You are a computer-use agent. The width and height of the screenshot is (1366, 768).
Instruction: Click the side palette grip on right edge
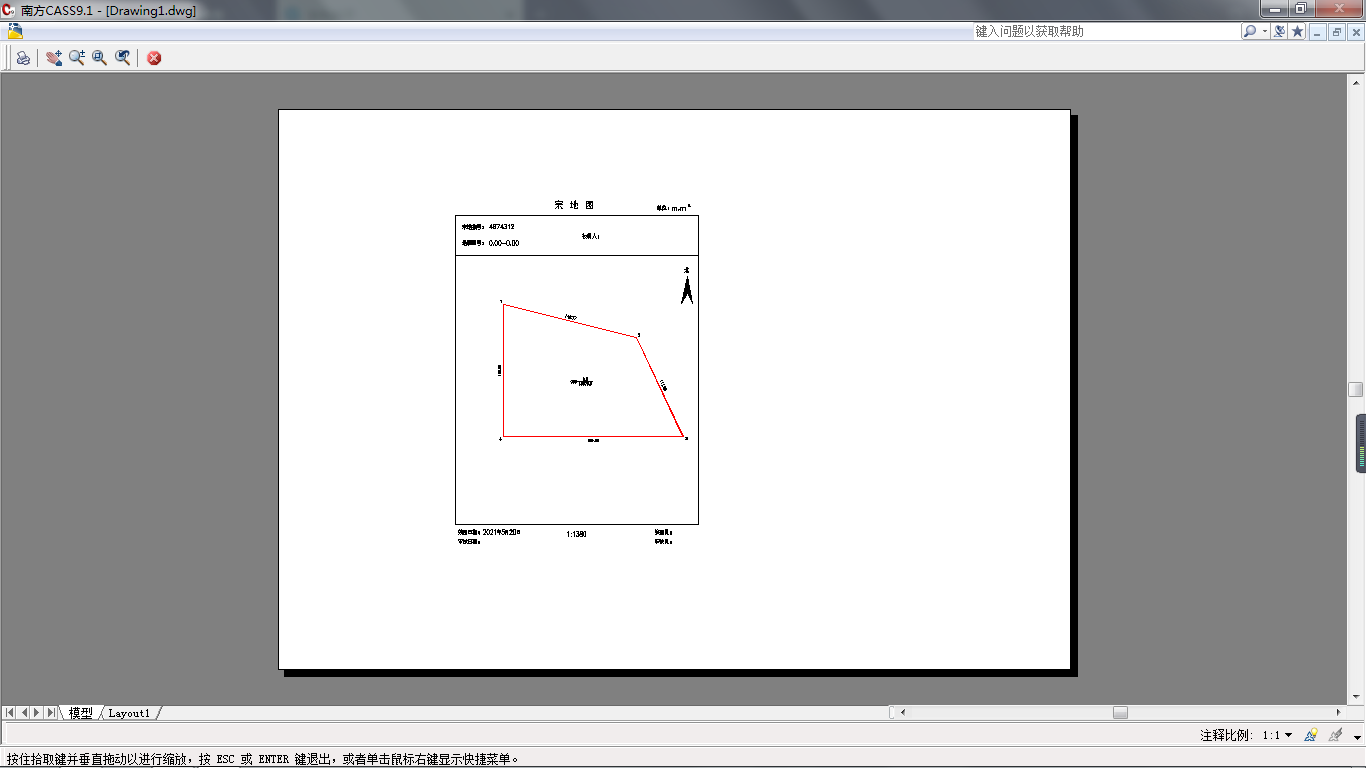(1361, 443)
